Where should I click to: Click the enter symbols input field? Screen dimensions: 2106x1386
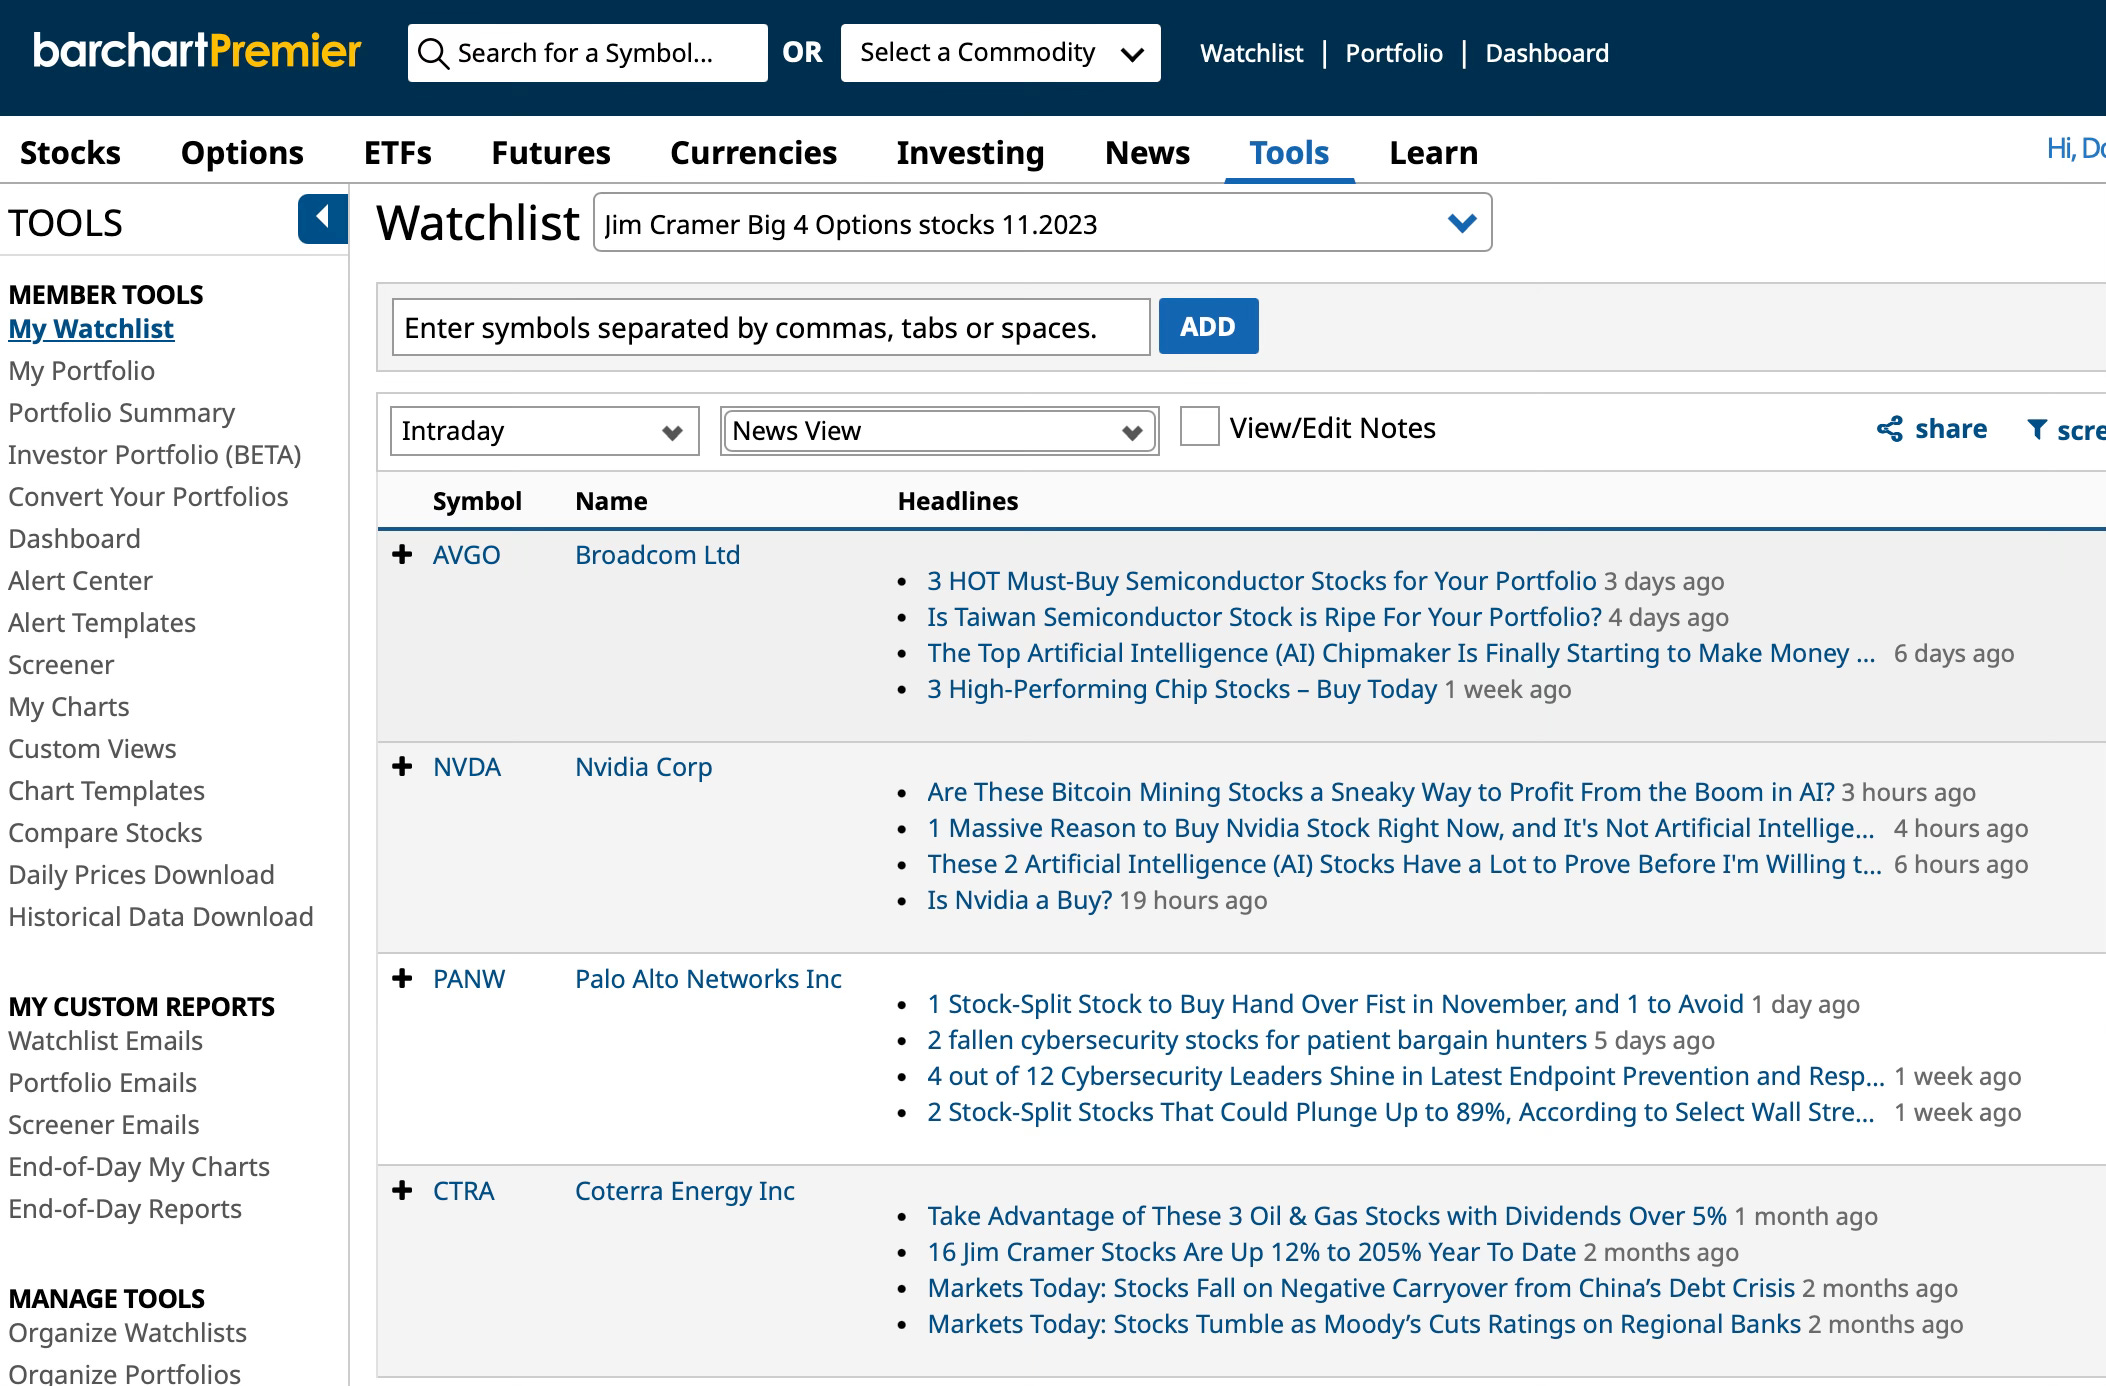tap(771, 327)
